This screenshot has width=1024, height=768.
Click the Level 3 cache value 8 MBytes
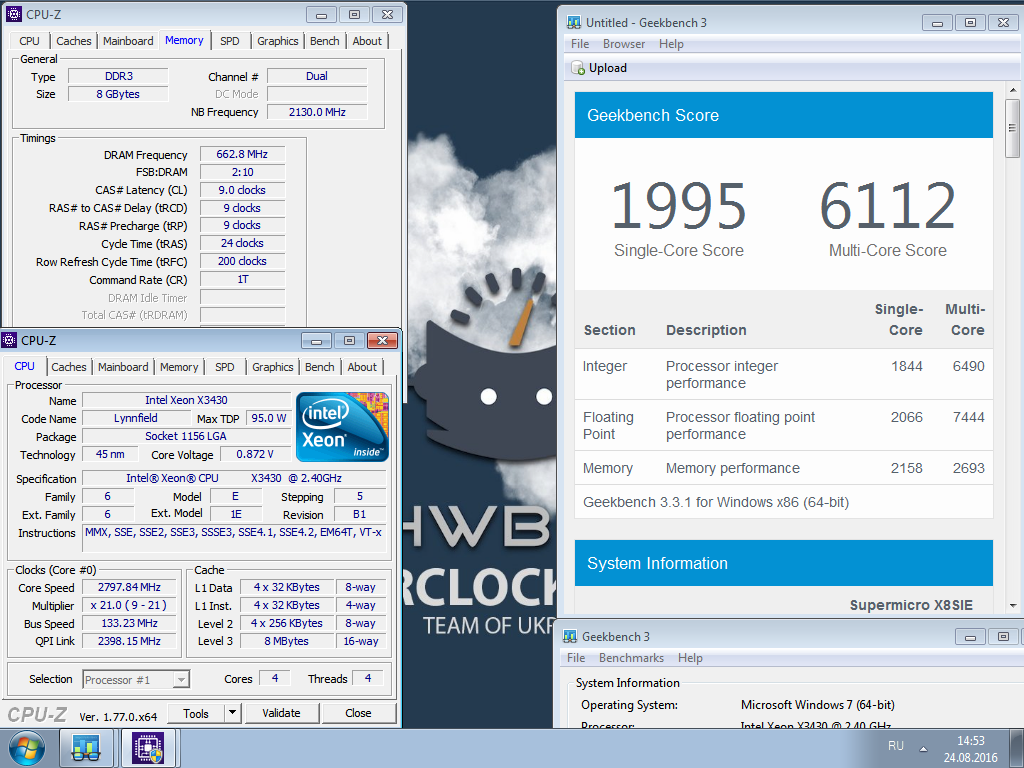287,641
